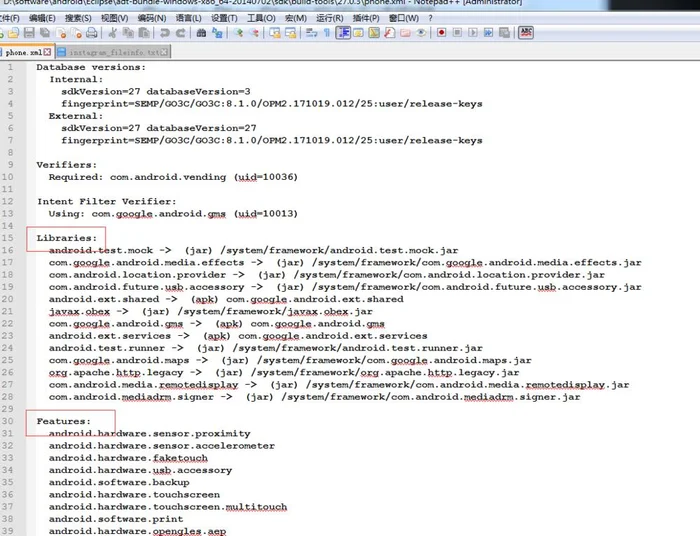Image resolution: width=700 pixels, height=536 pixels.
Task: Run macro multiple times icon
Action: (x=488, y=33)
